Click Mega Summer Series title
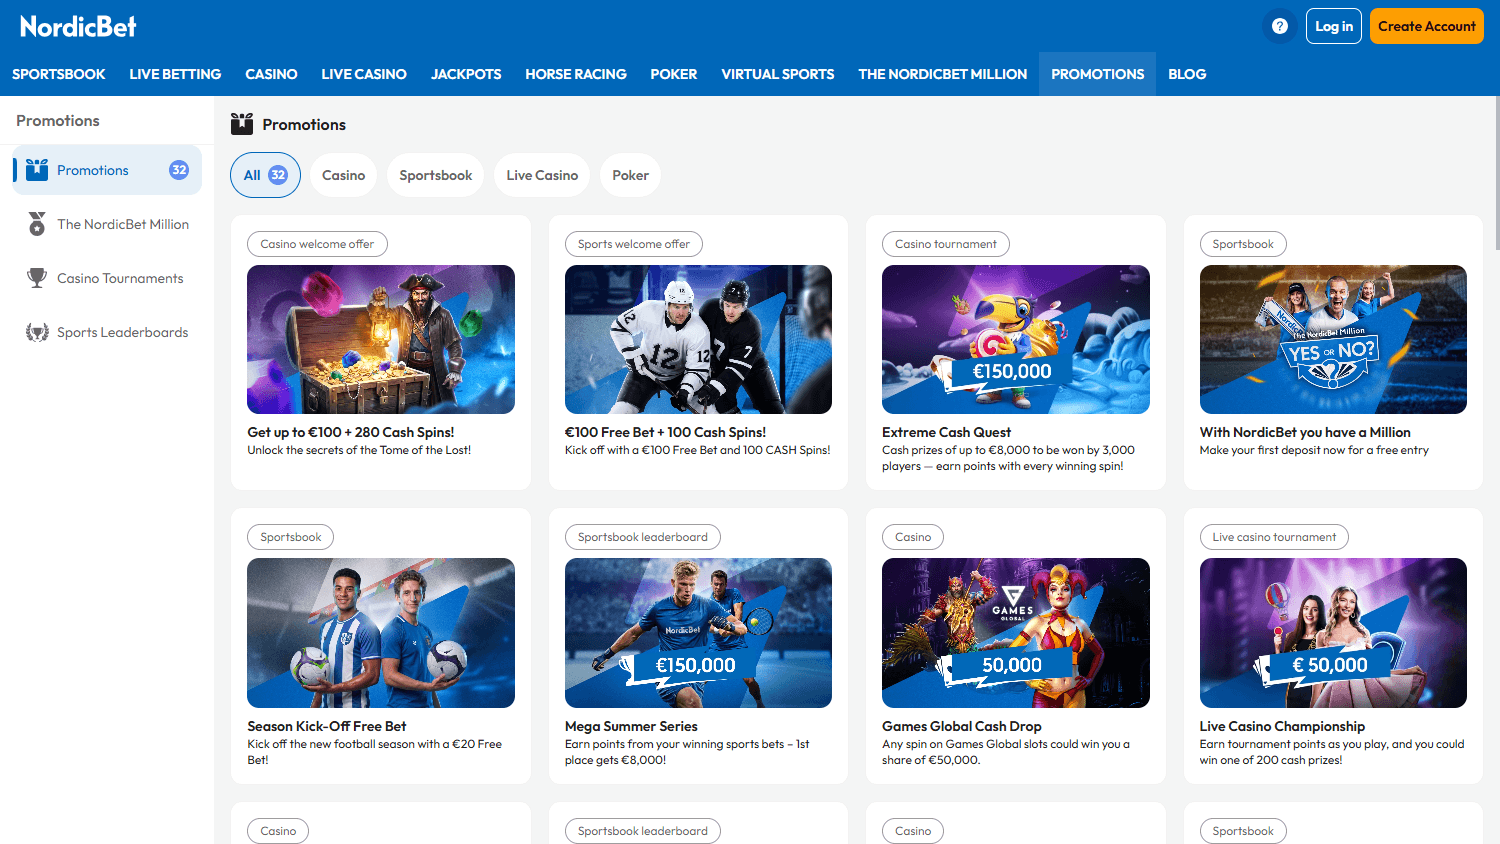 coord(631,726)
